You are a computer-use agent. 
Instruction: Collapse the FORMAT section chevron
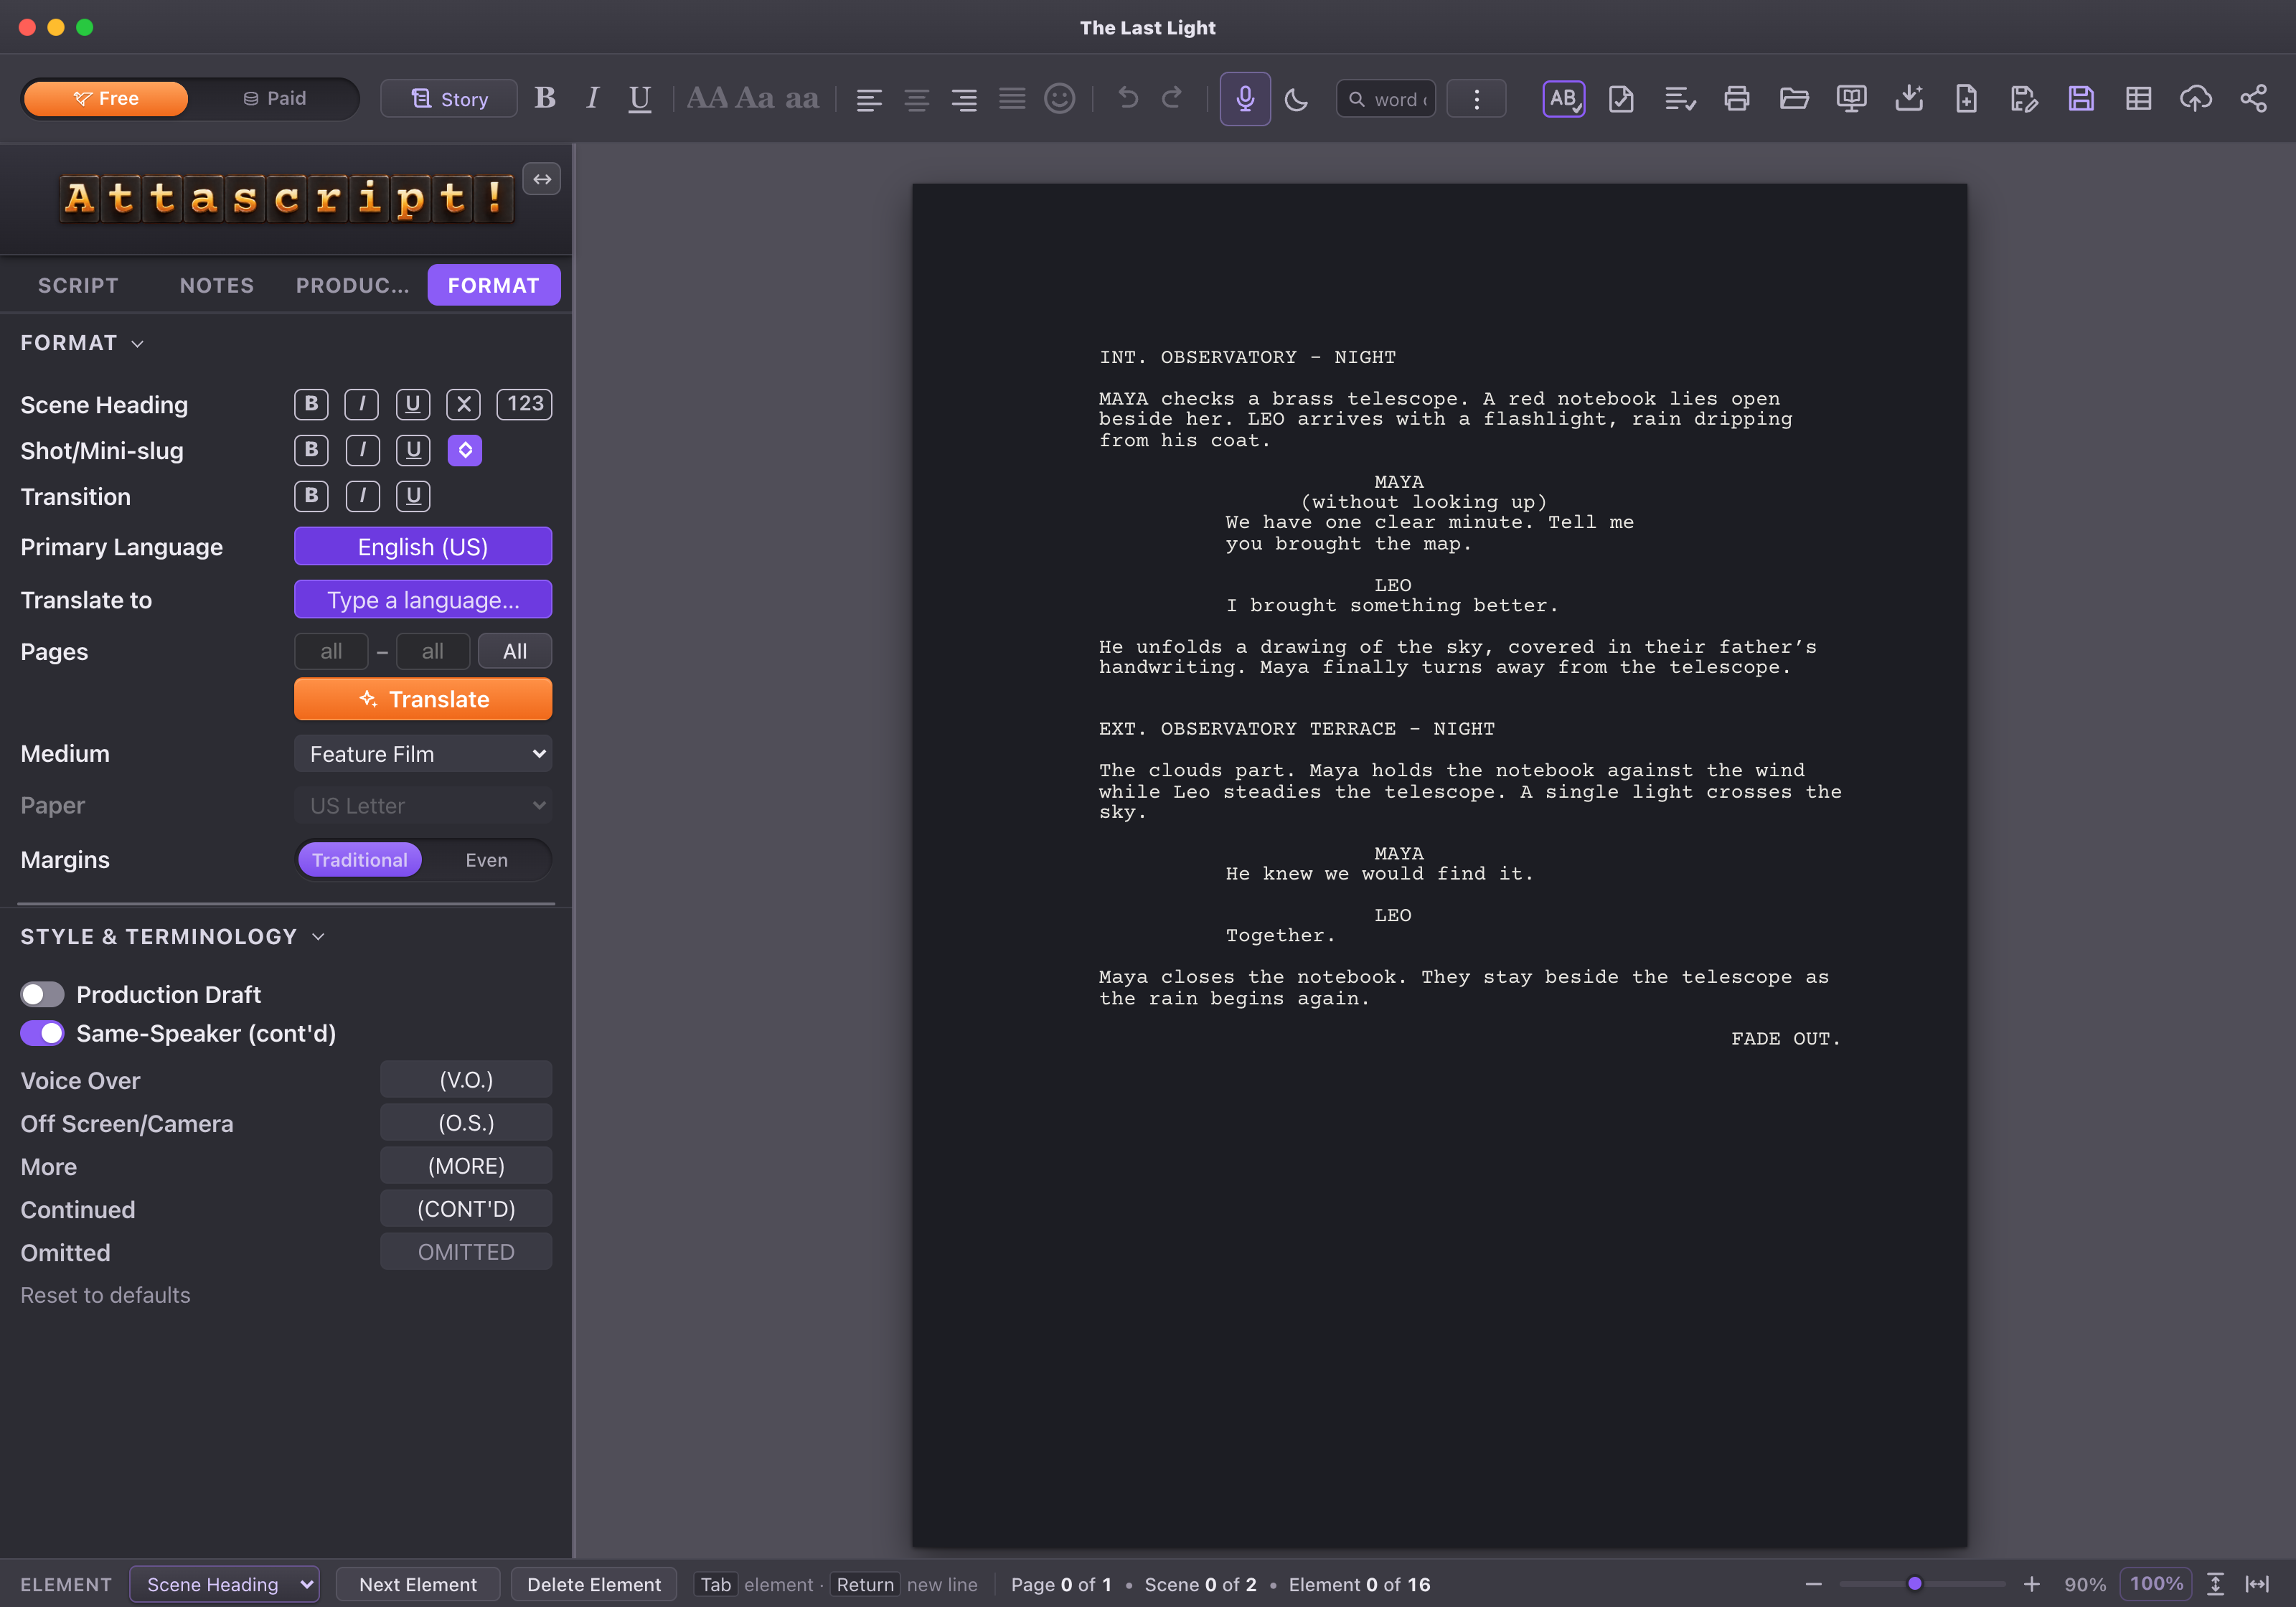pos(138,344)
